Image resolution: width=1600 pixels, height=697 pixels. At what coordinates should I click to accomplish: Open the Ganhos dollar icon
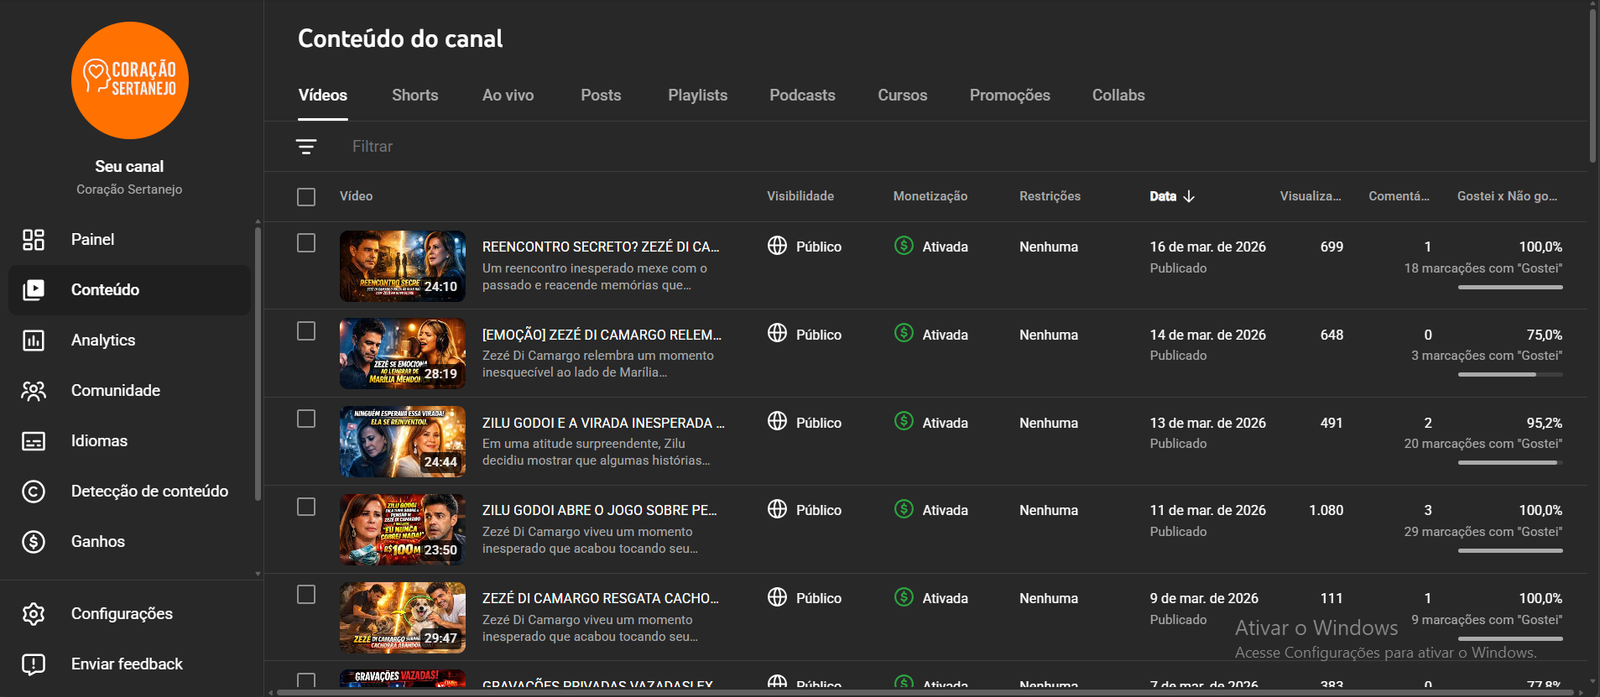click(x=34, y=542)
